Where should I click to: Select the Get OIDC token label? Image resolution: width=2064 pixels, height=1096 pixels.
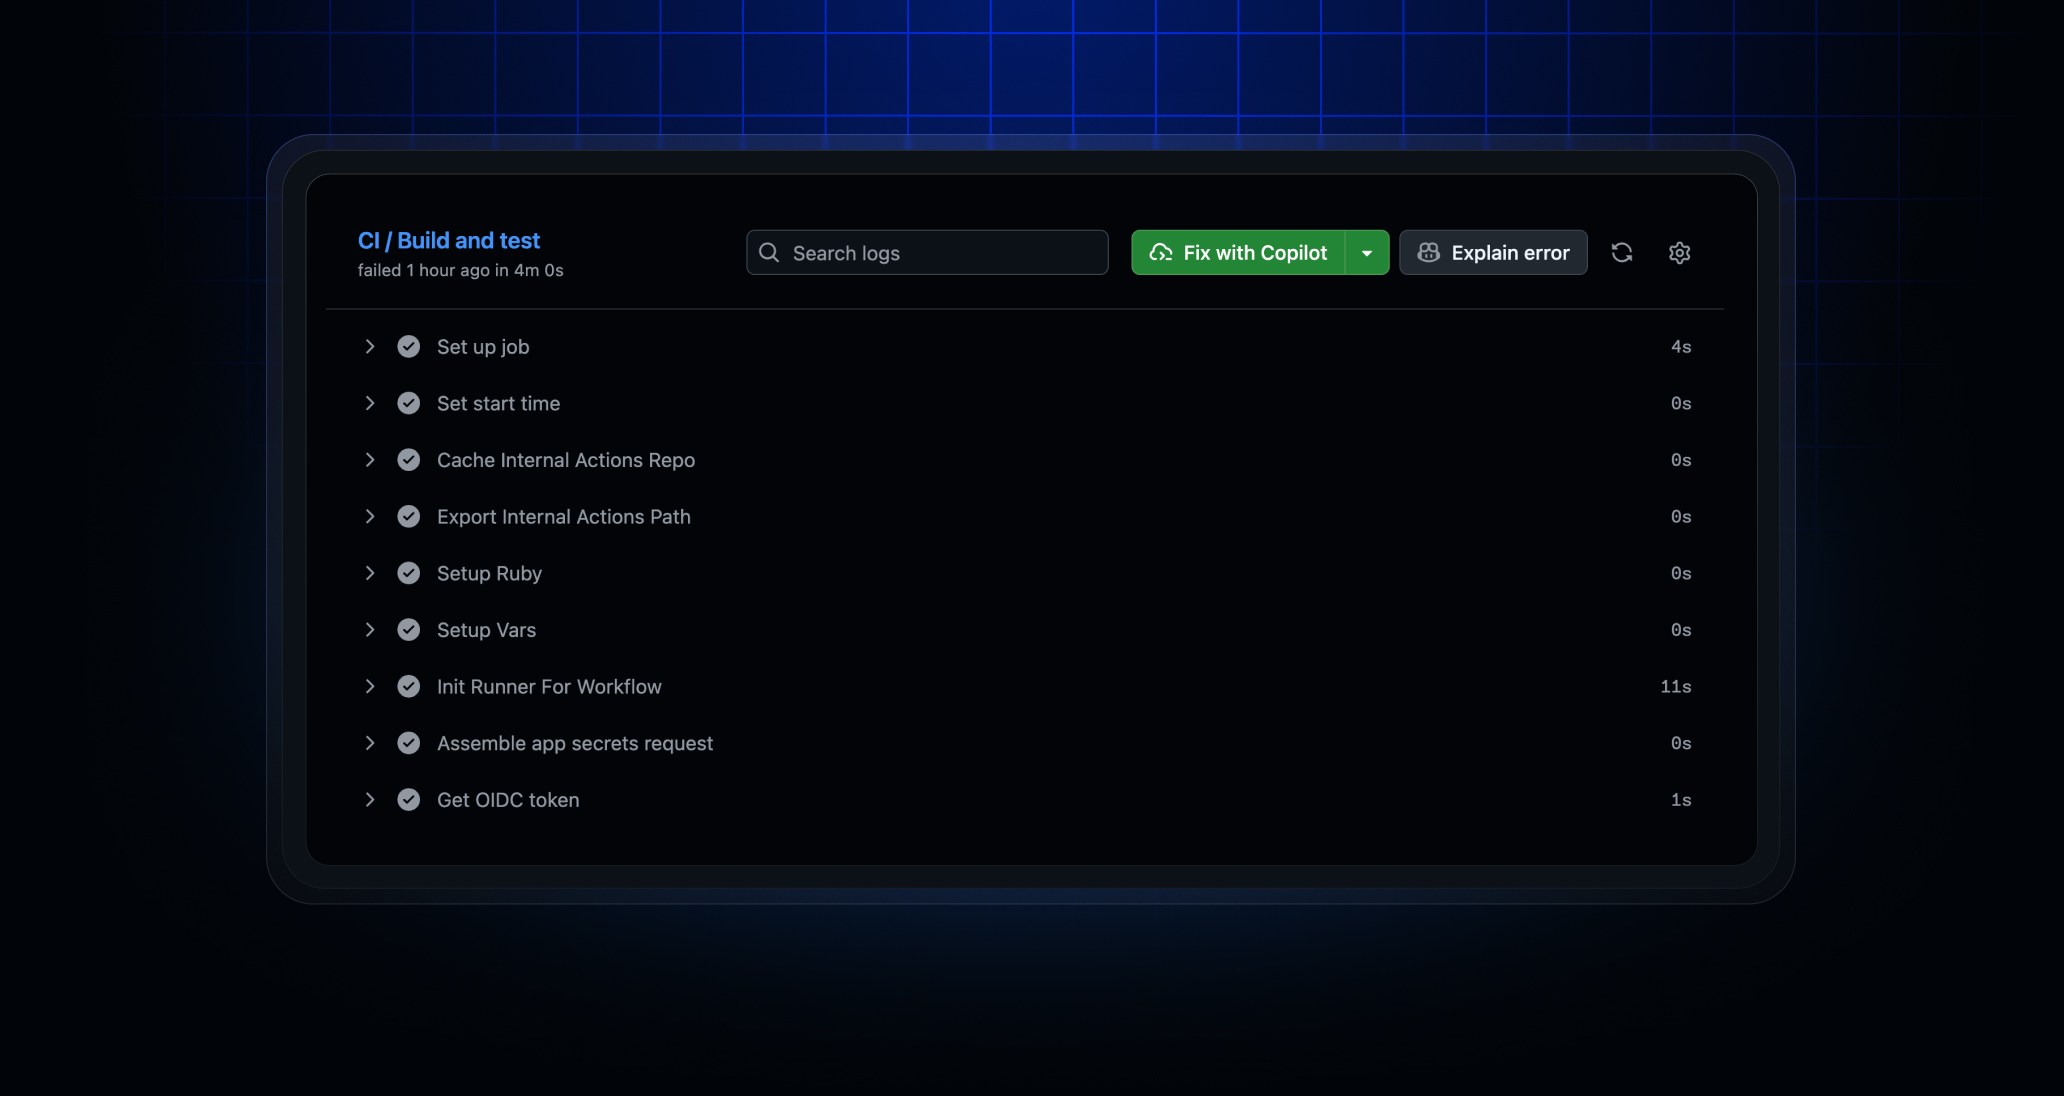click(508, 800)
